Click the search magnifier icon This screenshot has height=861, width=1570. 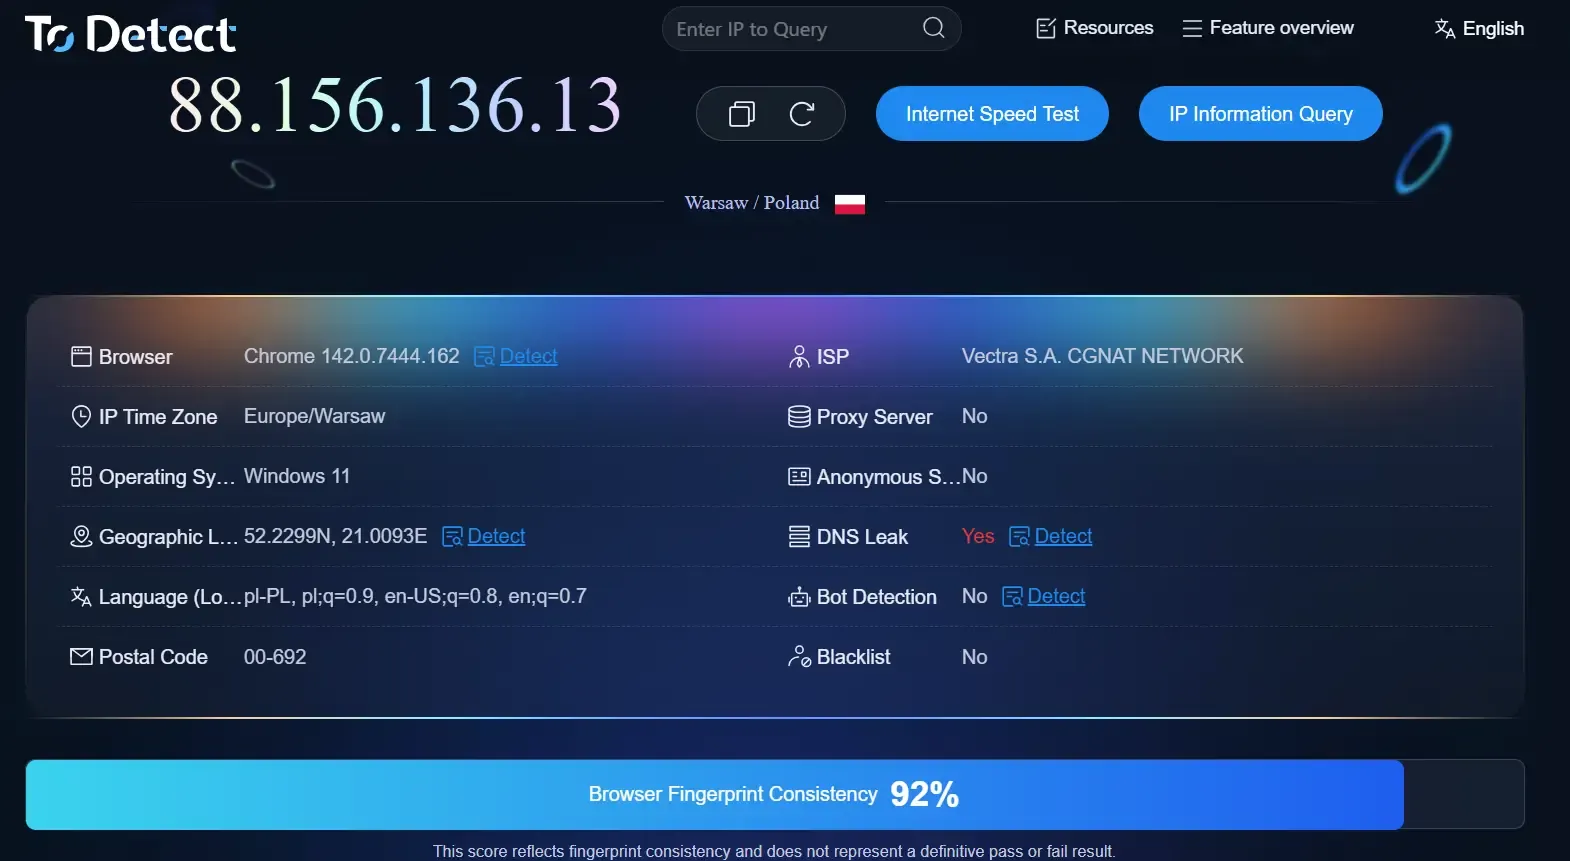click(933, 28)
